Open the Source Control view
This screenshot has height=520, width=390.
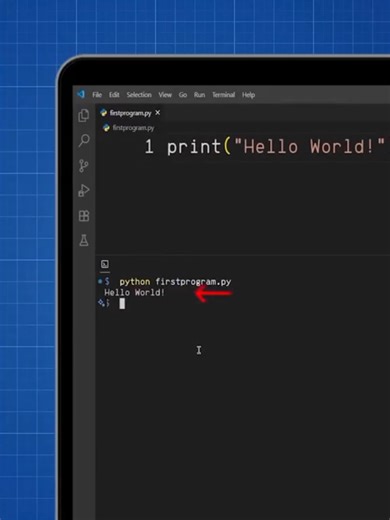84,166
